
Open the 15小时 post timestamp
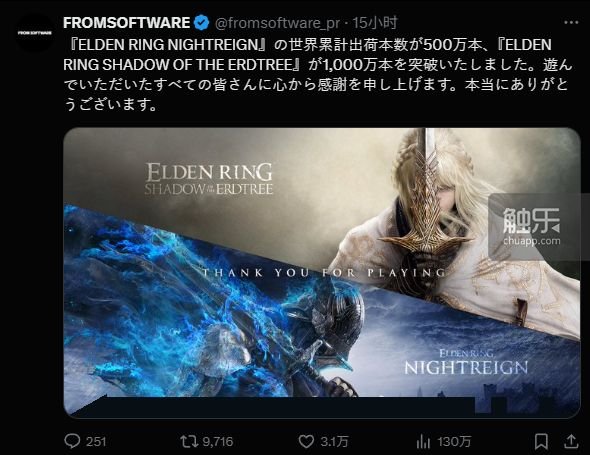[x=375, y=23]
